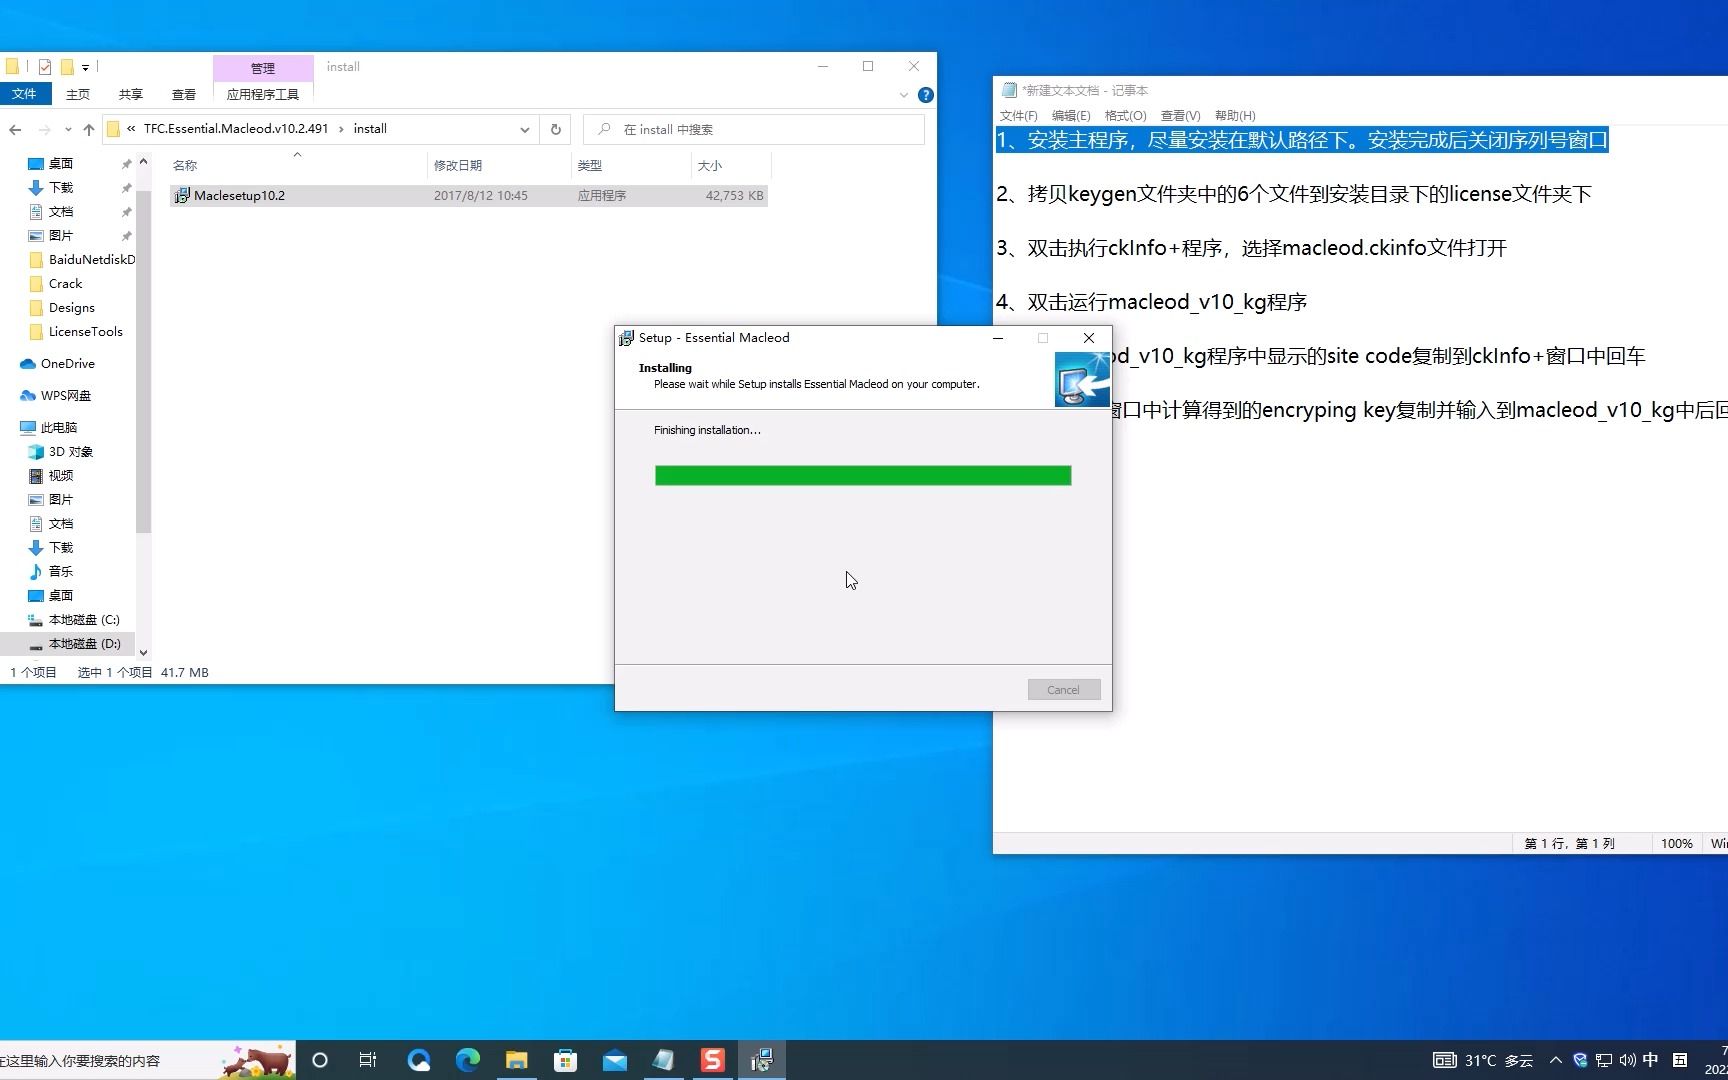Open Notepad 格式(O) menu
1728x1080 pixels.
(x=1125, y=116)
